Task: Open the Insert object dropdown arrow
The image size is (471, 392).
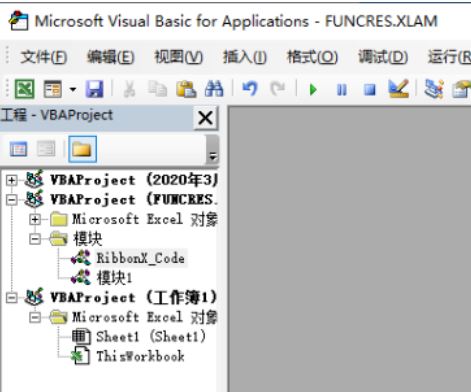Action: pyautogui.click(x=73, y=89)
